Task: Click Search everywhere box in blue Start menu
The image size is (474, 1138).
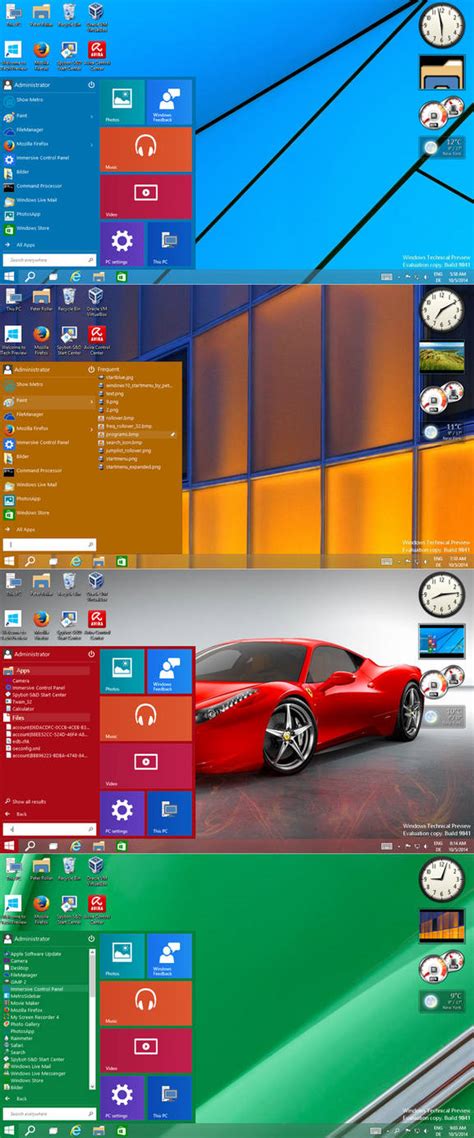Action: click(49, 259)
